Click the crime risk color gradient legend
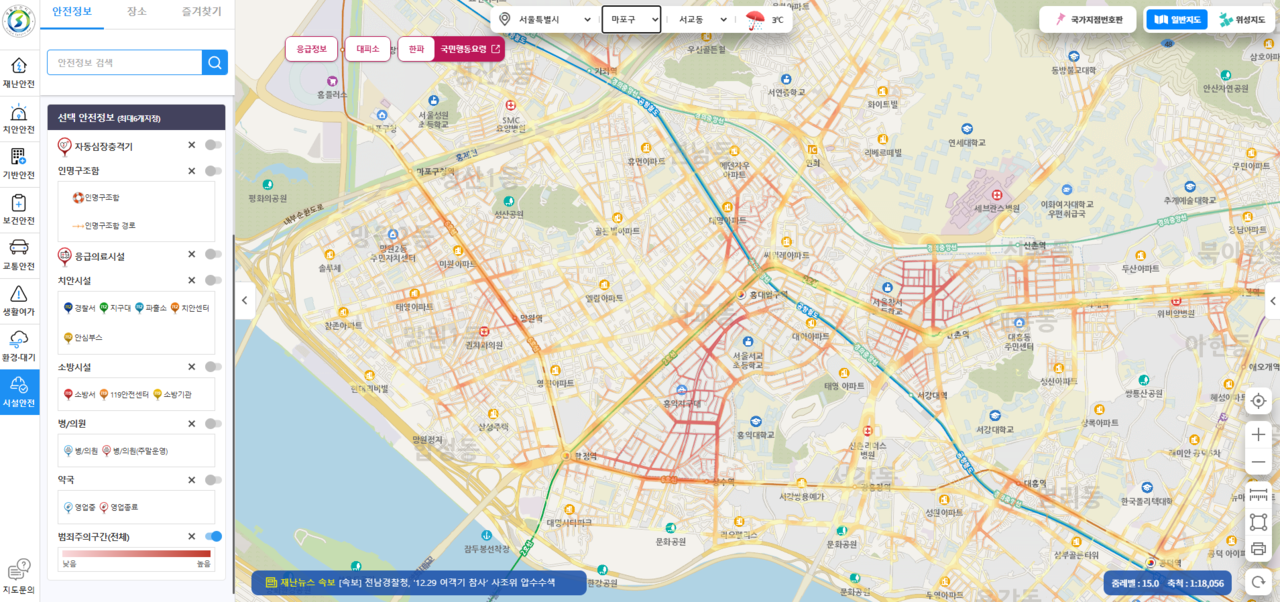1280x602 pixels. (136, 553)
